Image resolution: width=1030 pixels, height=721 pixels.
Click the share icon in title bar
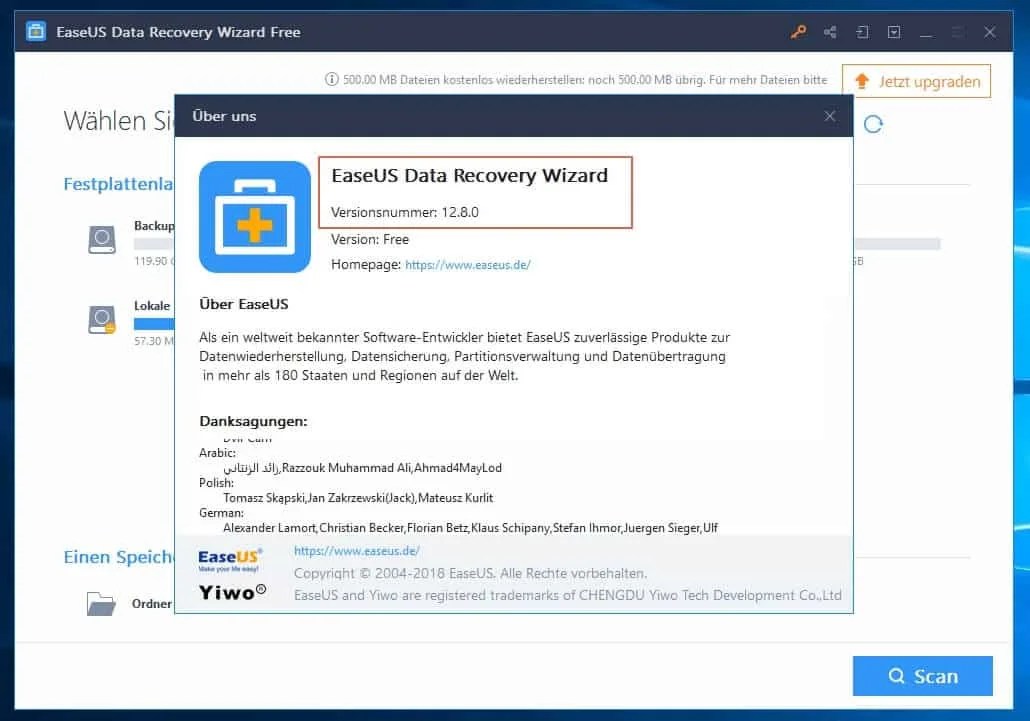(x=830, y=32)
